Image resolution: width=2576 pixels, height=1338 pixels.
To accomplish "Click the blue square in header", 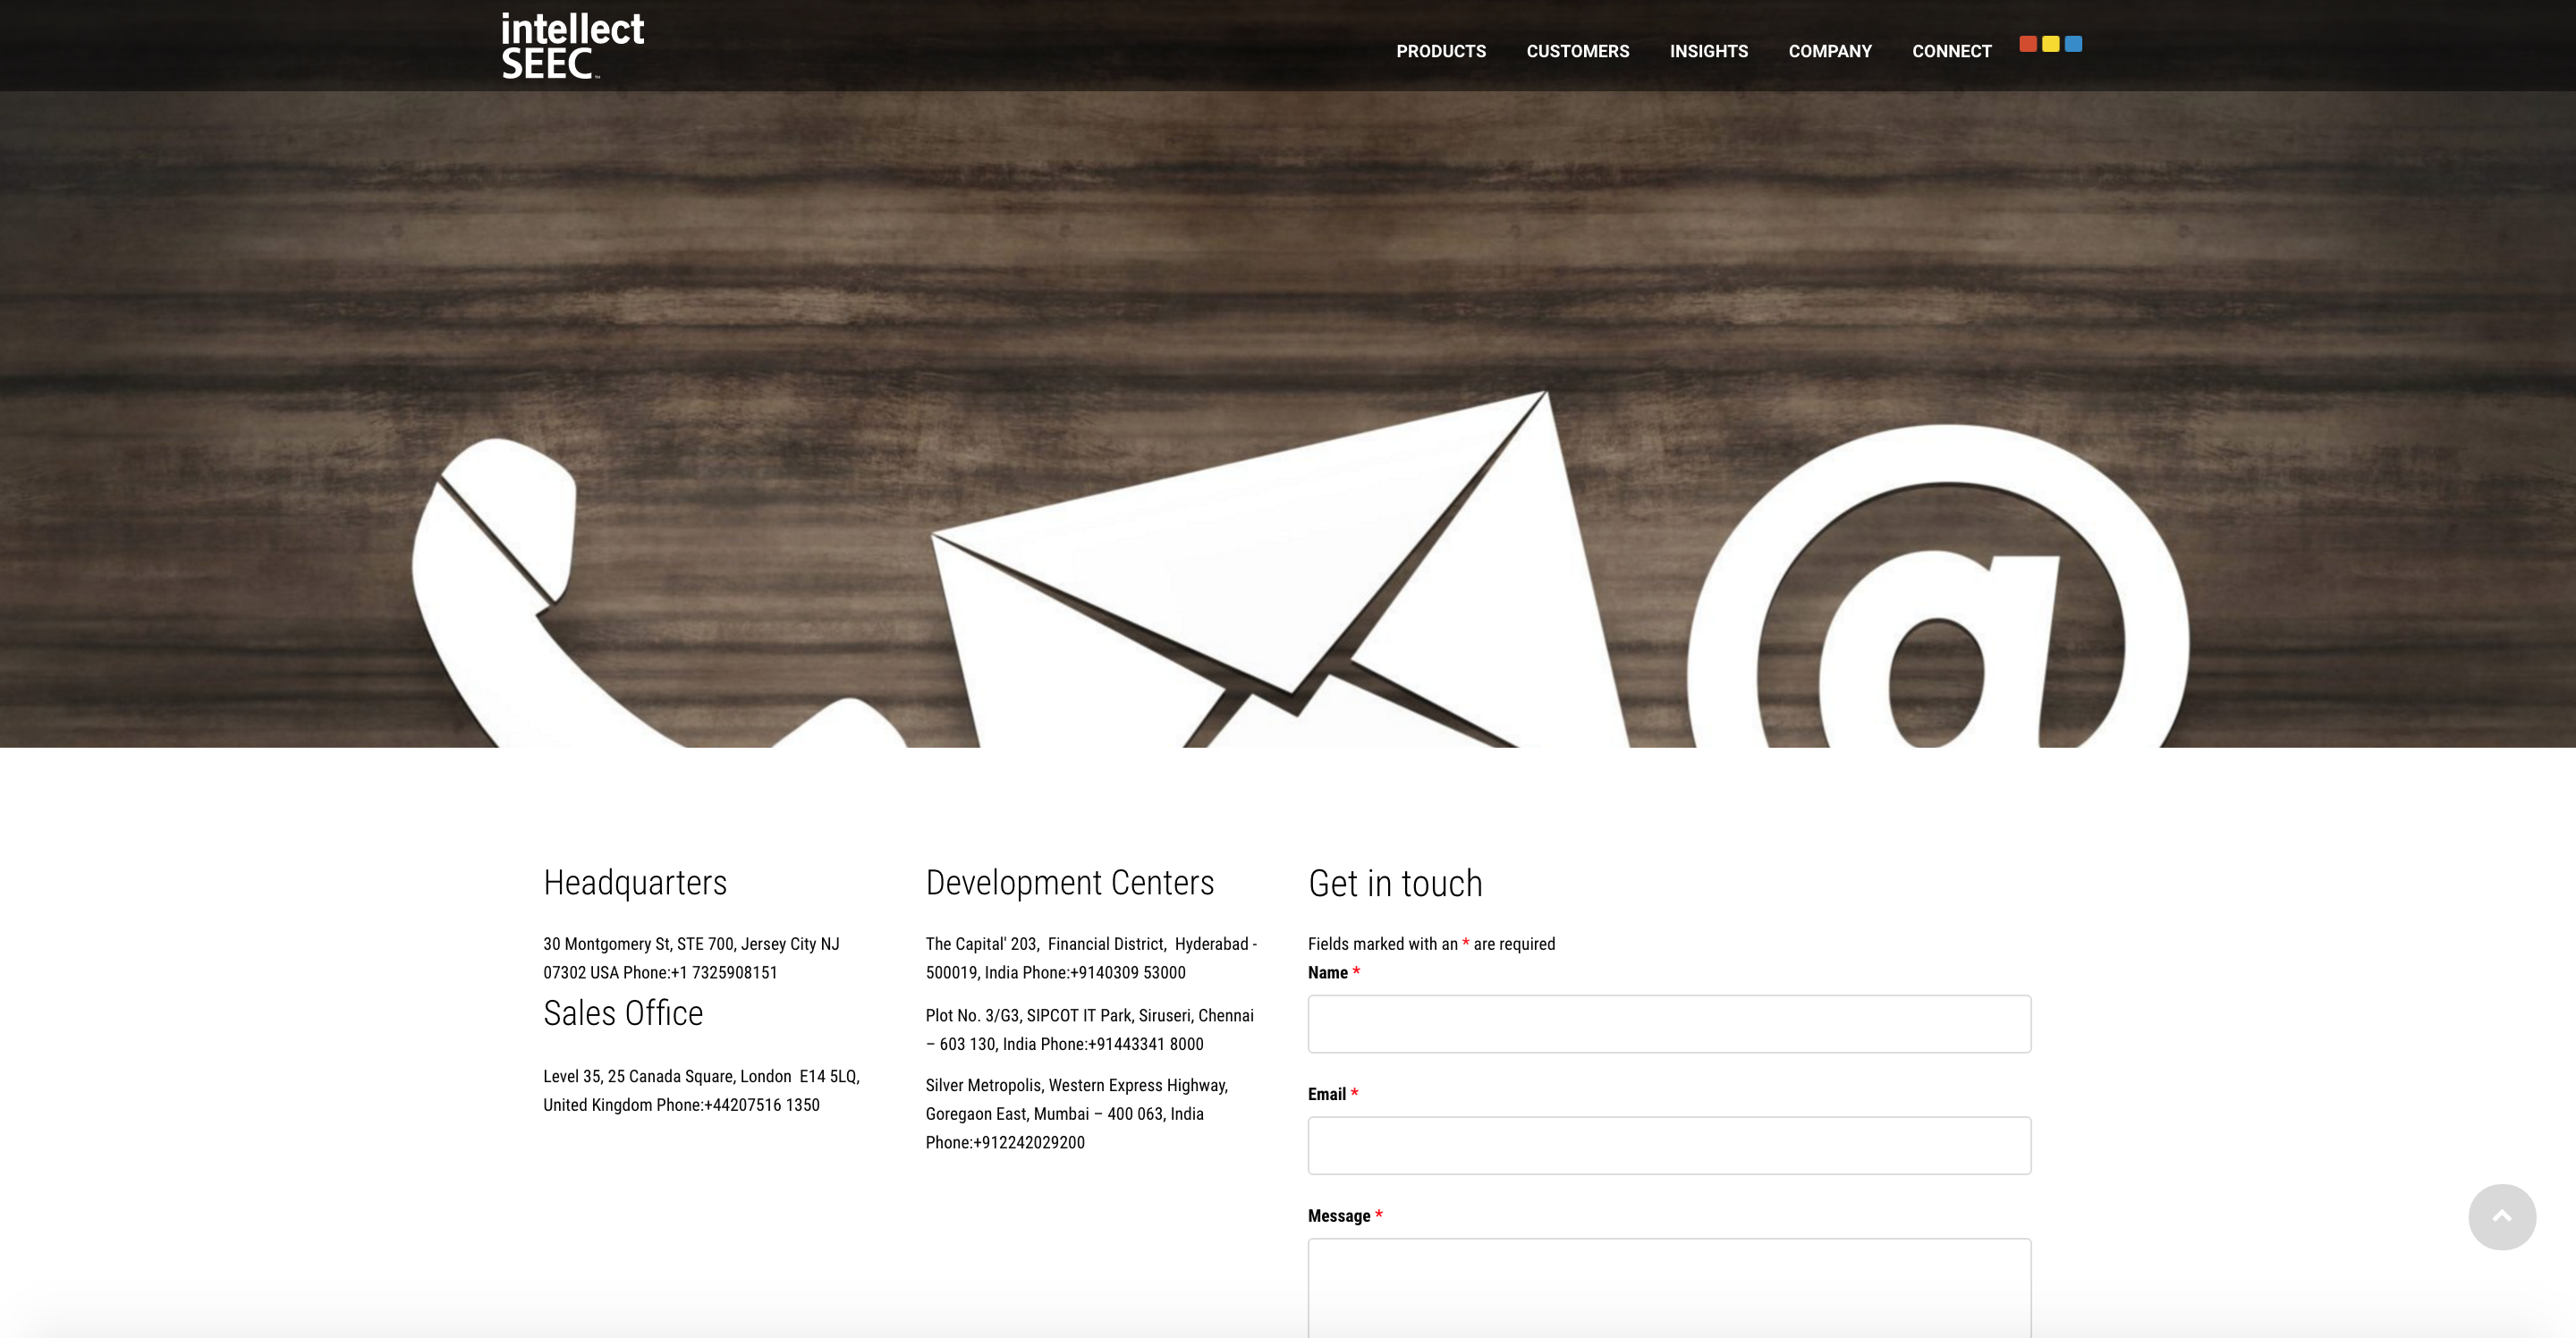I will [x=2073, y=44].
